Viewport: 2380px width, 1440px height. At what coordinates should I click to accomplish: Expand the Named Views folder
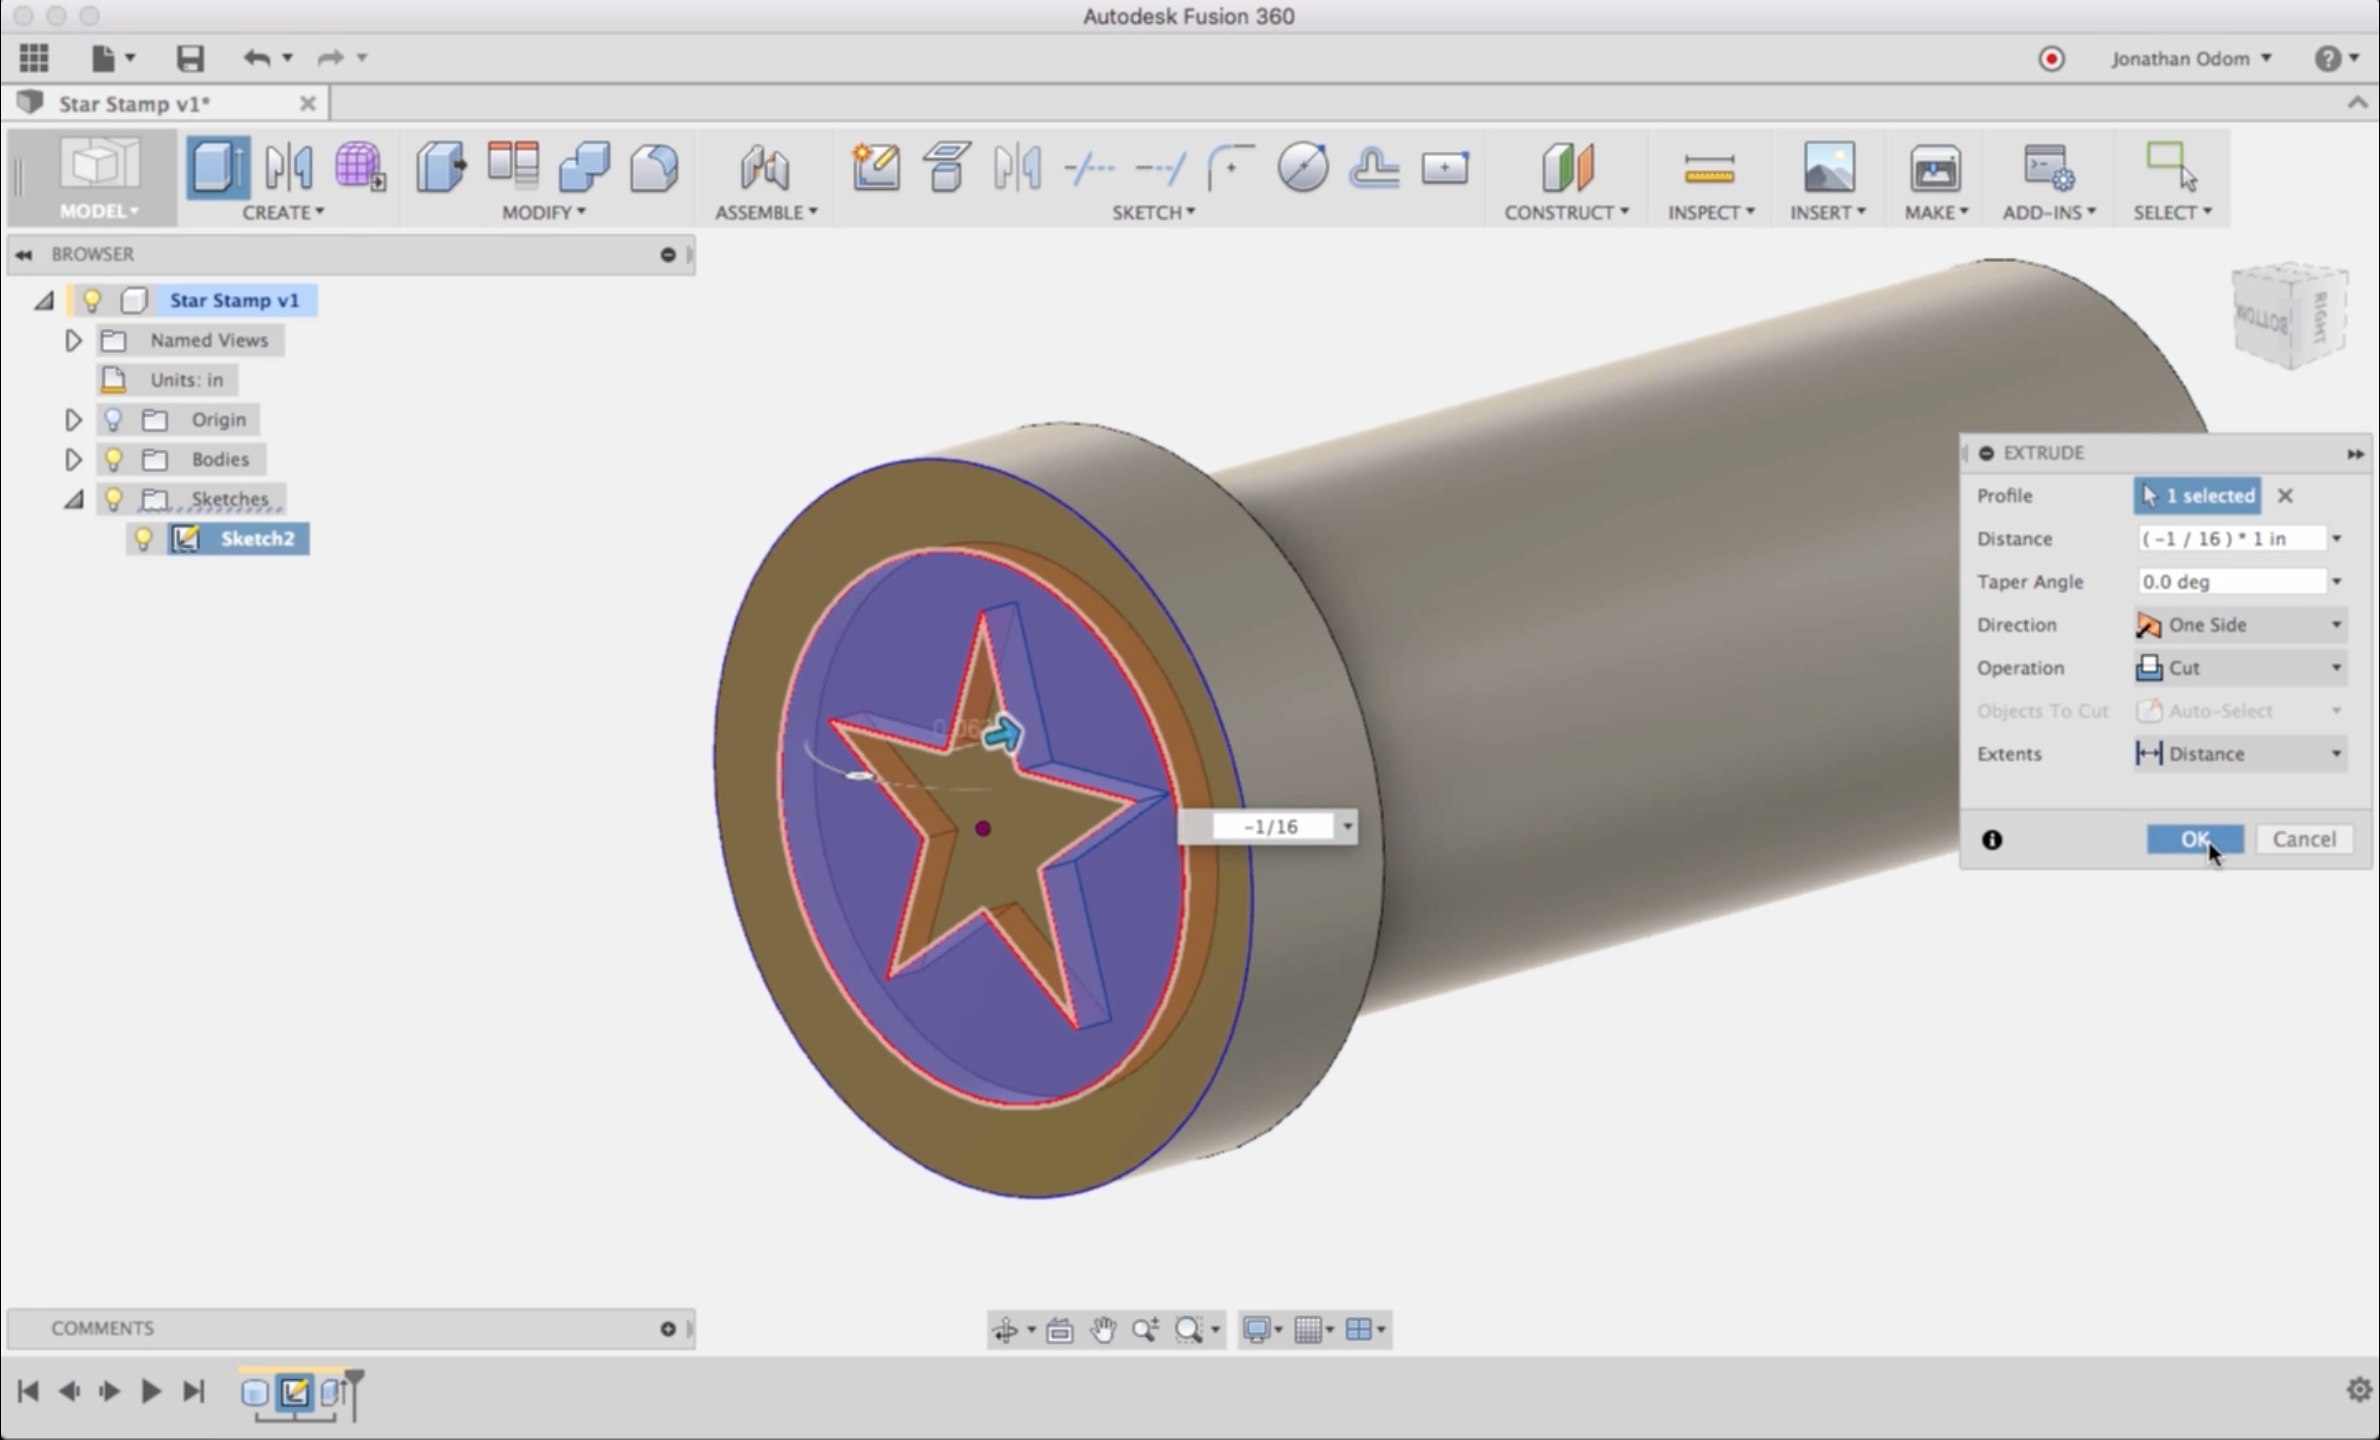pyautogui.click(x=73, y=341)
